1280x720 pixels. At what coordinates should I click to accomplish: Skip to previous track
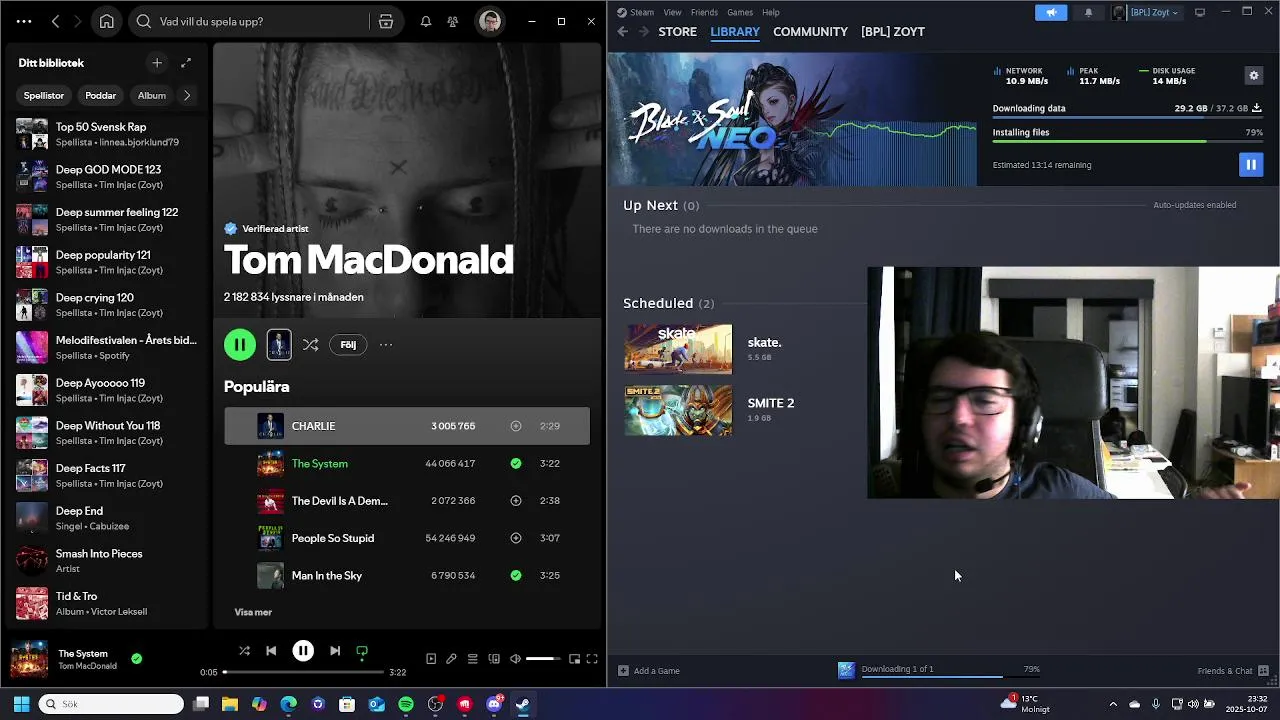[x=271, y=651]
